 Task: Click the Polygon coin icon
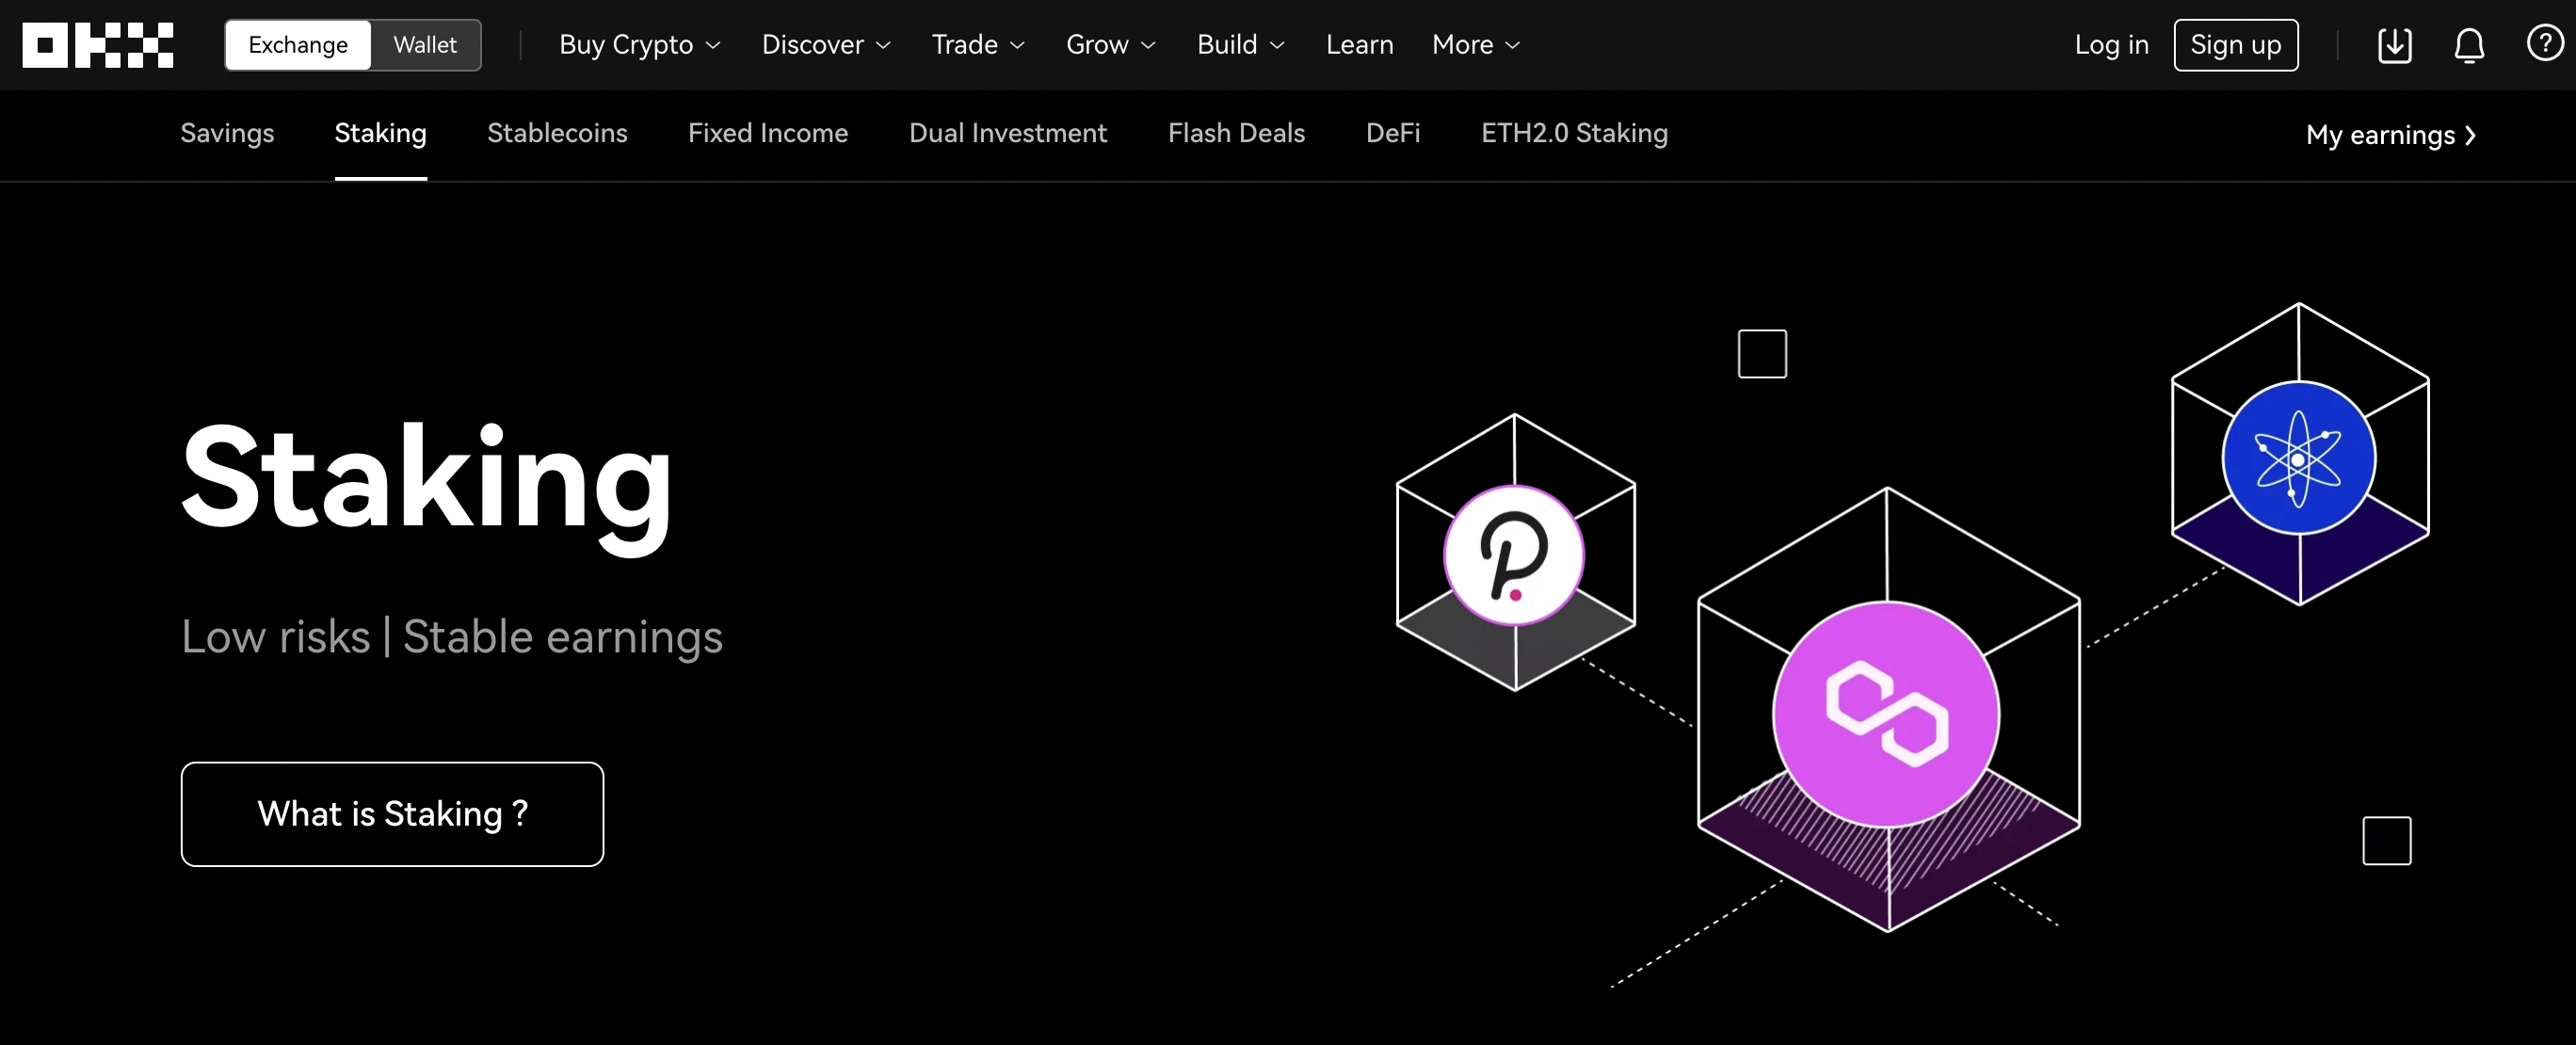point(1886,714)
